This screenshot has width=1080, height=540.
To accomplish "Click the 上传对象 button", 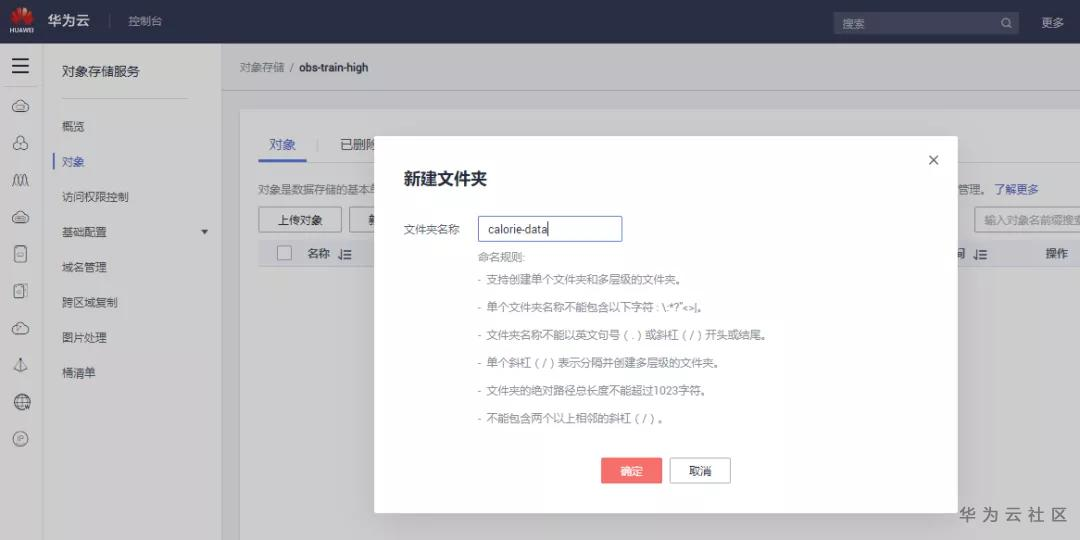I will pyautogui.click(x=300, y=220).
